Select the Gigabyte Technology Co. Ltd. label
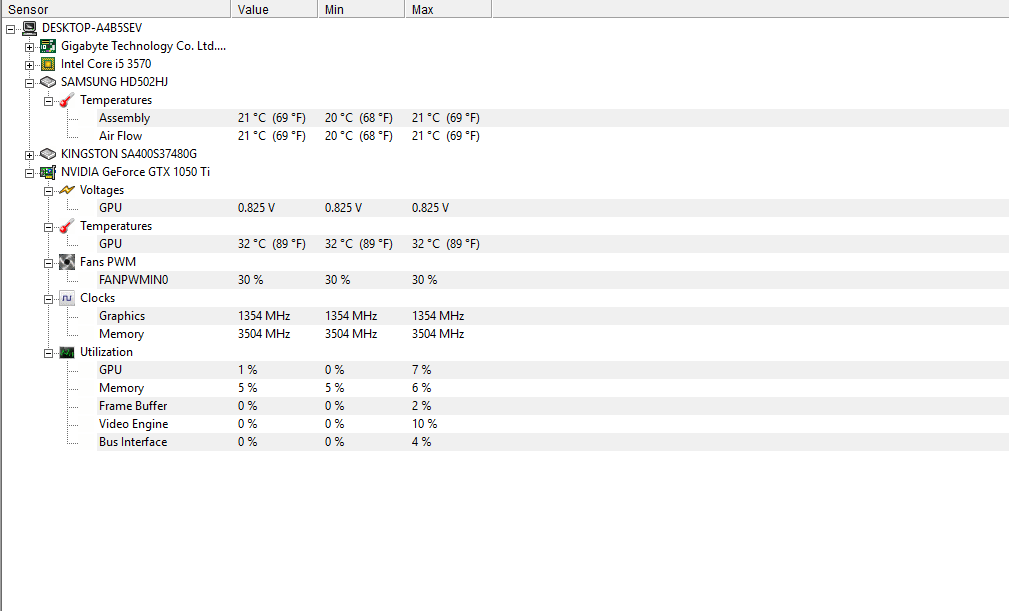This screenshot has width=1009, height=611. [x=143, y=46]
